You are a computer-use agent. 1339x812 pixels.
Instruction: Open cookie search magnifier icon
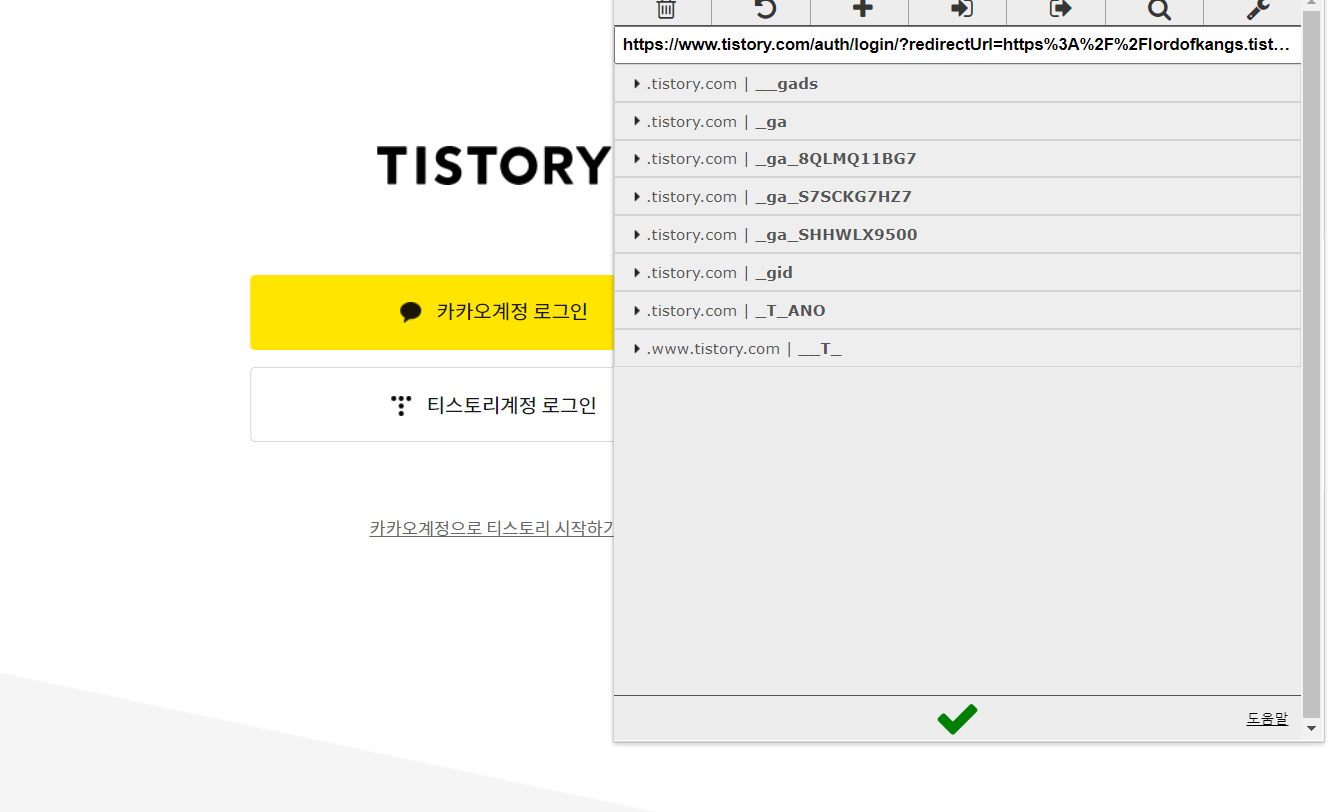point(1159,10)
